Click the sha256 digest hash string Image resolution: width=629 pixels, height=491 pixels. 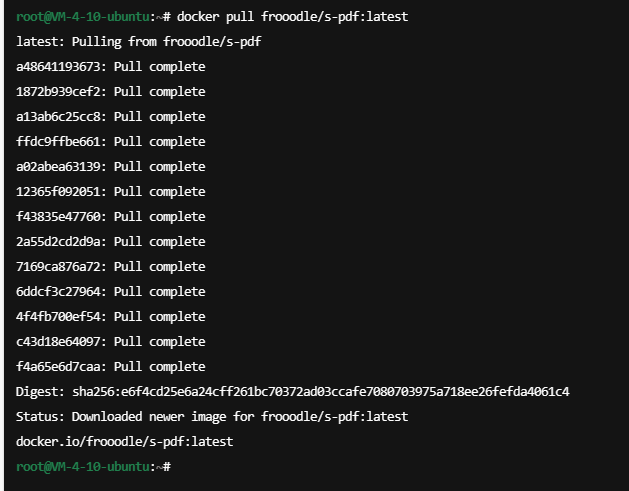(x=321, y=392)
